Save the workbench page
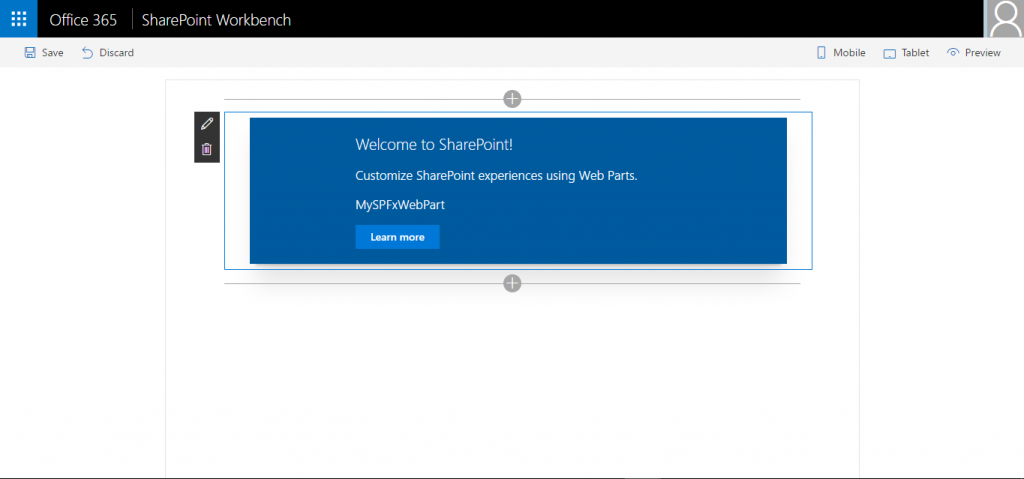 (44, 53)
